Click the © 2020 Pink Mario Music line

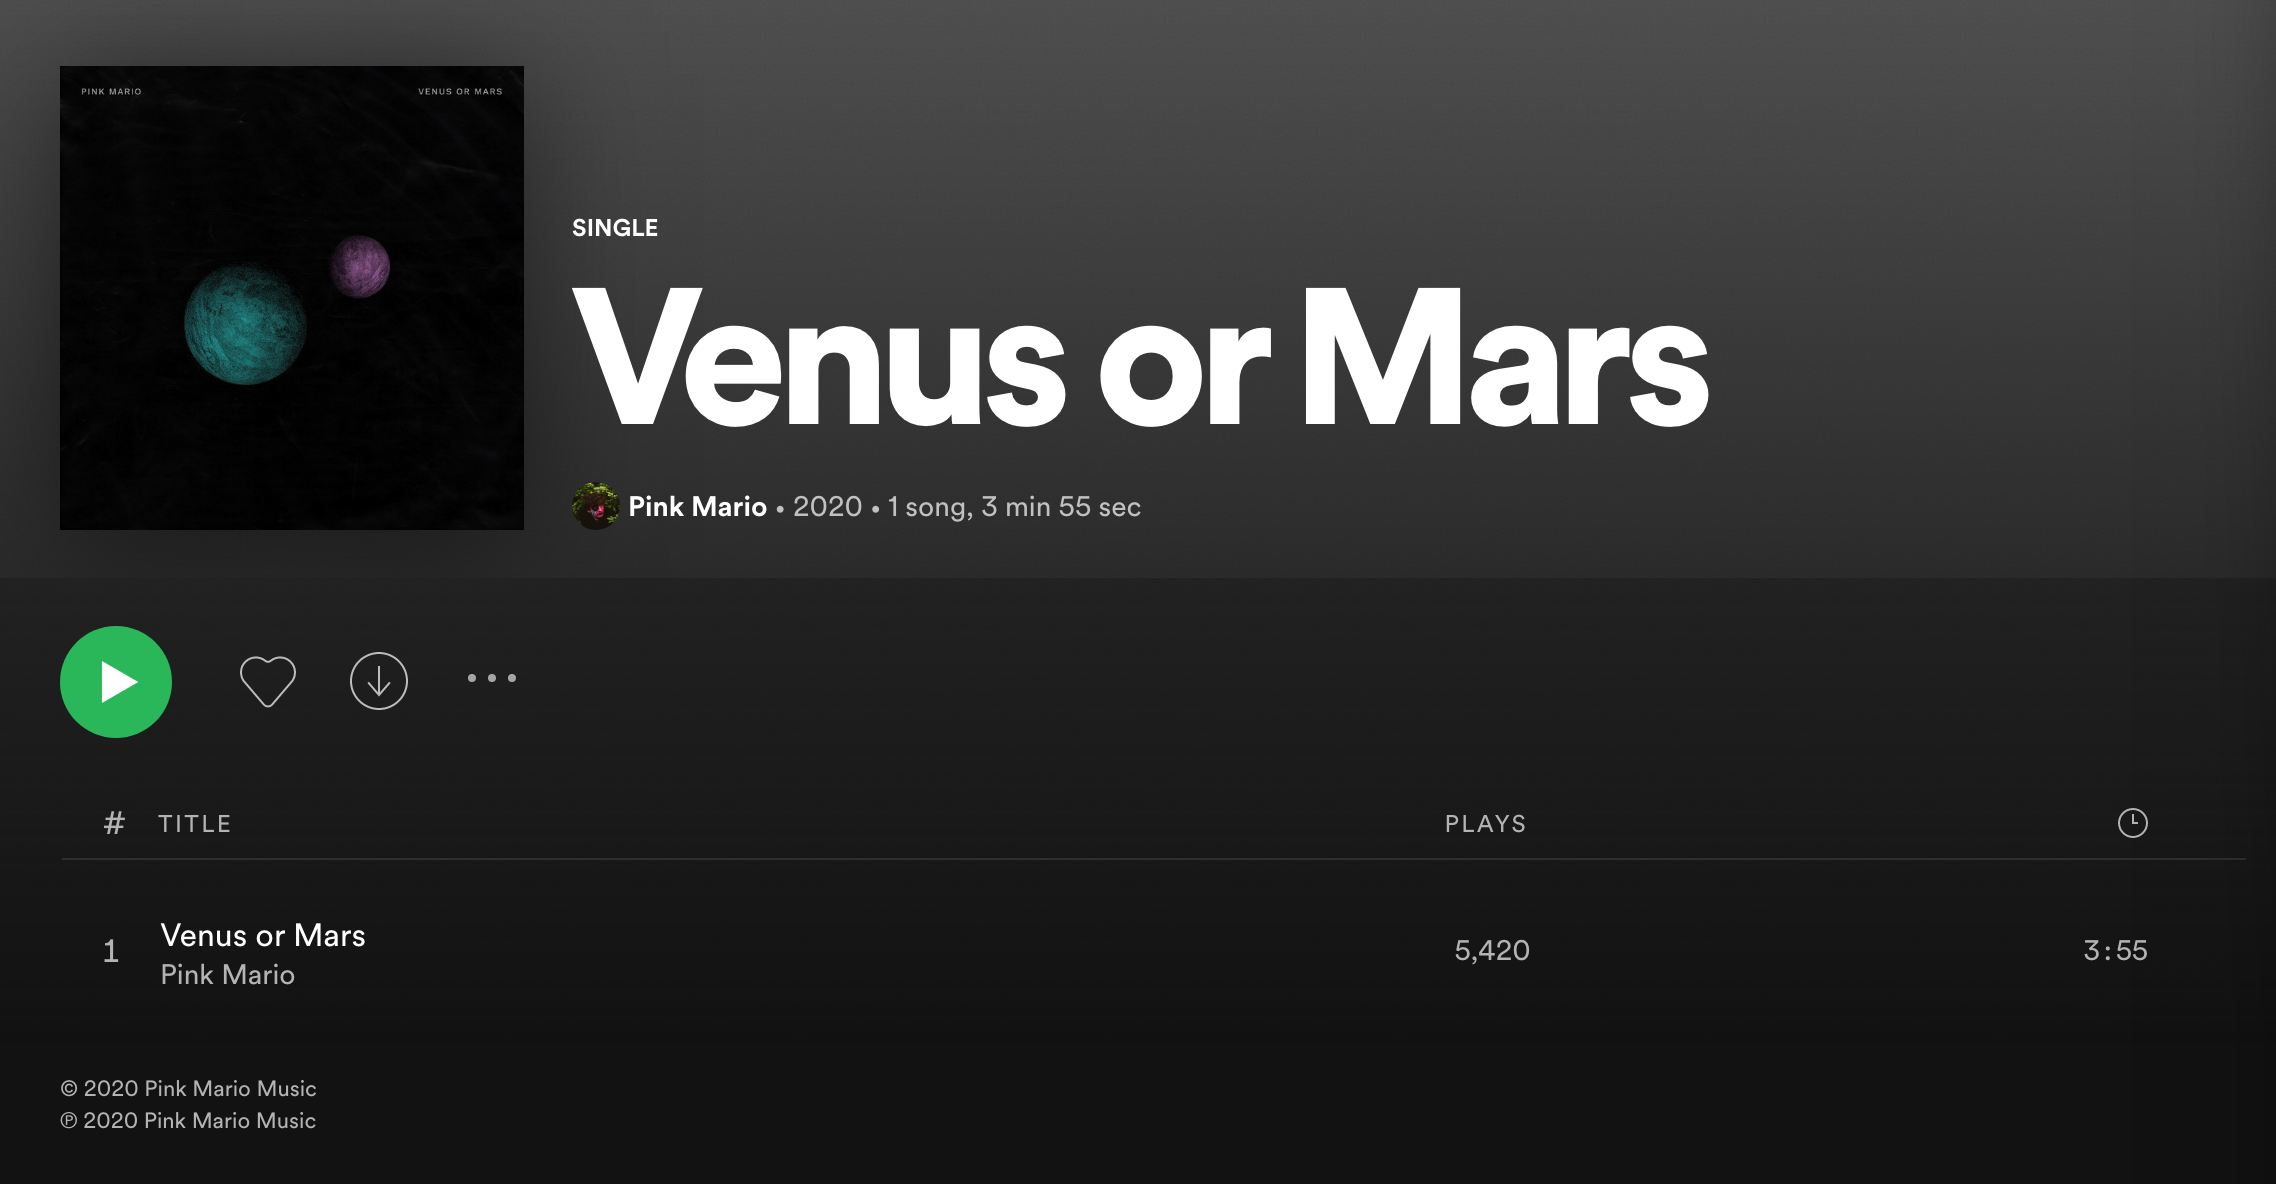click(188, 1089)
